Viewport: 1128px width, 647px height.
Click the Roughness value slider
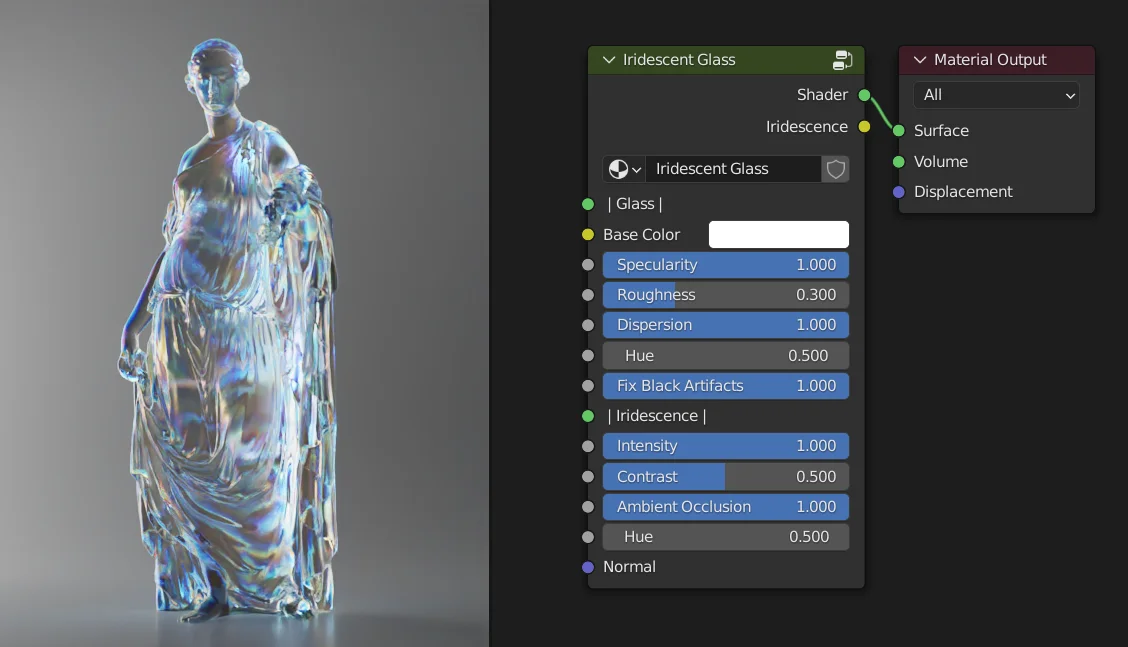click(x=725, y=294)
